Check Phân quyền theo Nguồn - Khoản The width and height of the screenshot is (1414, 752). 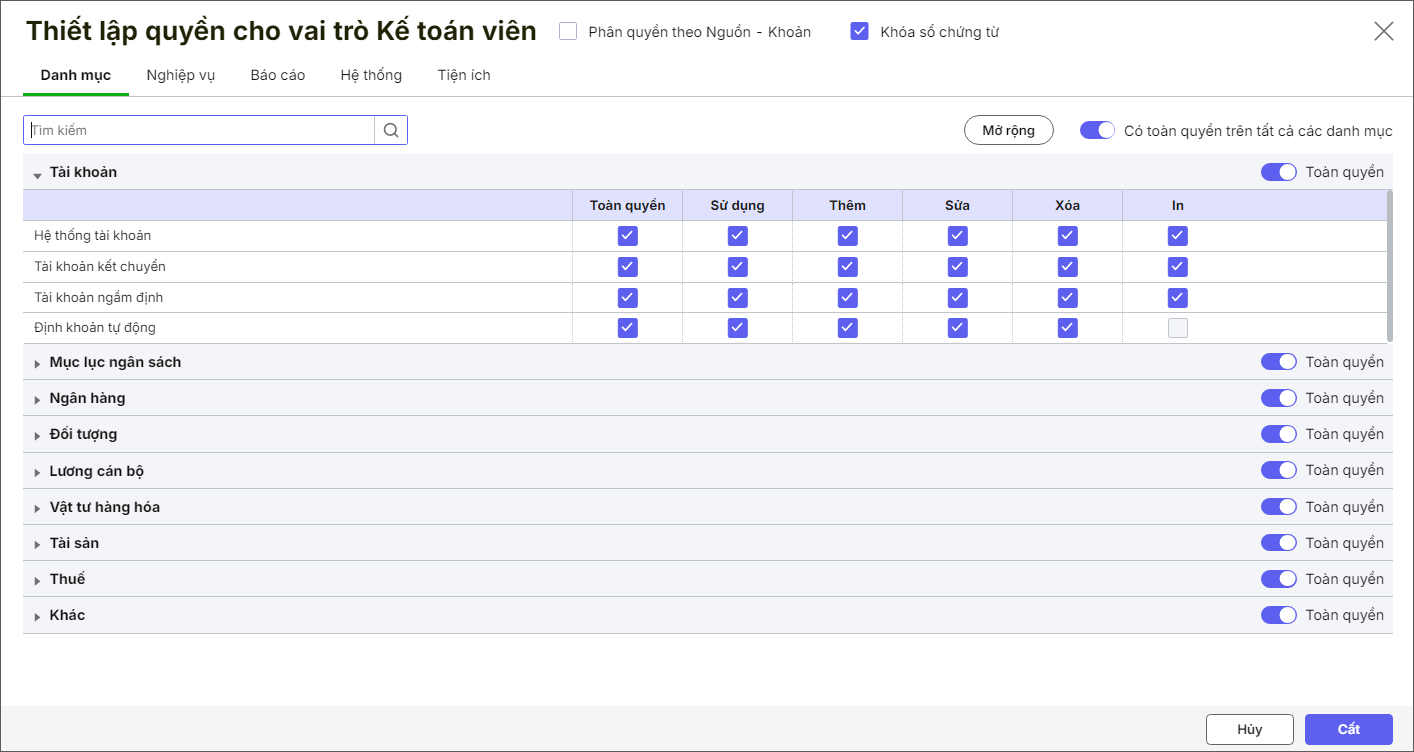(568, 31)
